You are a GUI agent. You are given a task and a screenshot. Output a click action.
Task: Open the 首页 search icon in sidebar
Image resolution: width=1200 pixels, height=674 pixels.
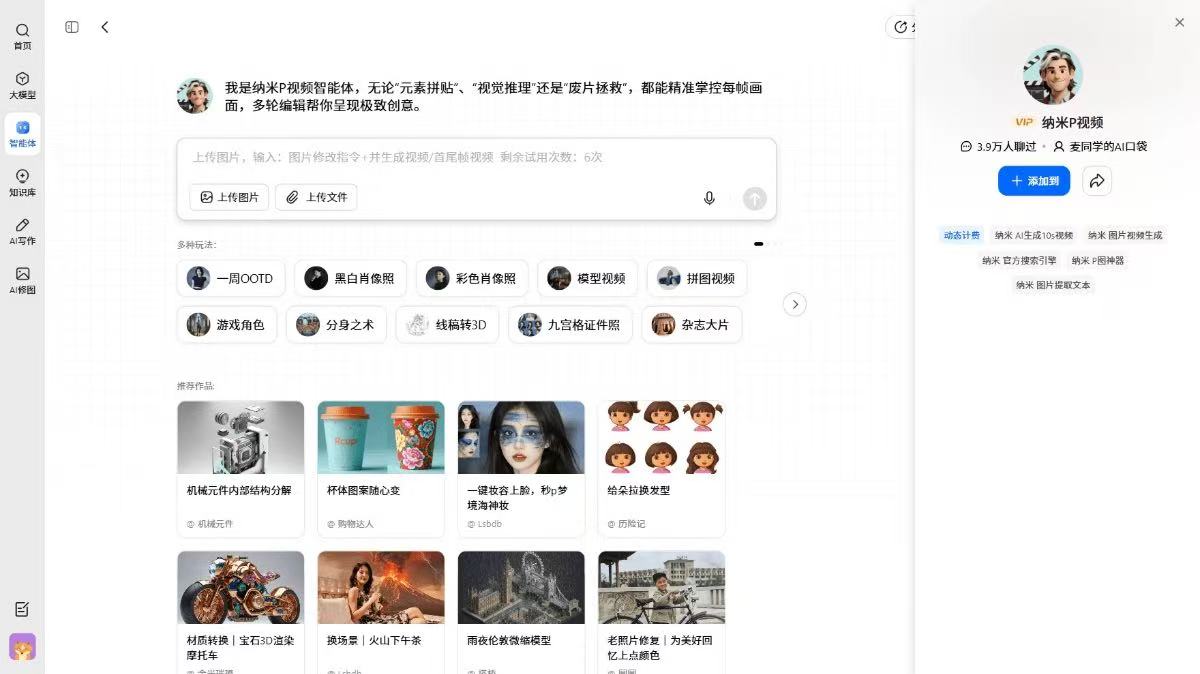pyautogui.click(x=22, y=36)
